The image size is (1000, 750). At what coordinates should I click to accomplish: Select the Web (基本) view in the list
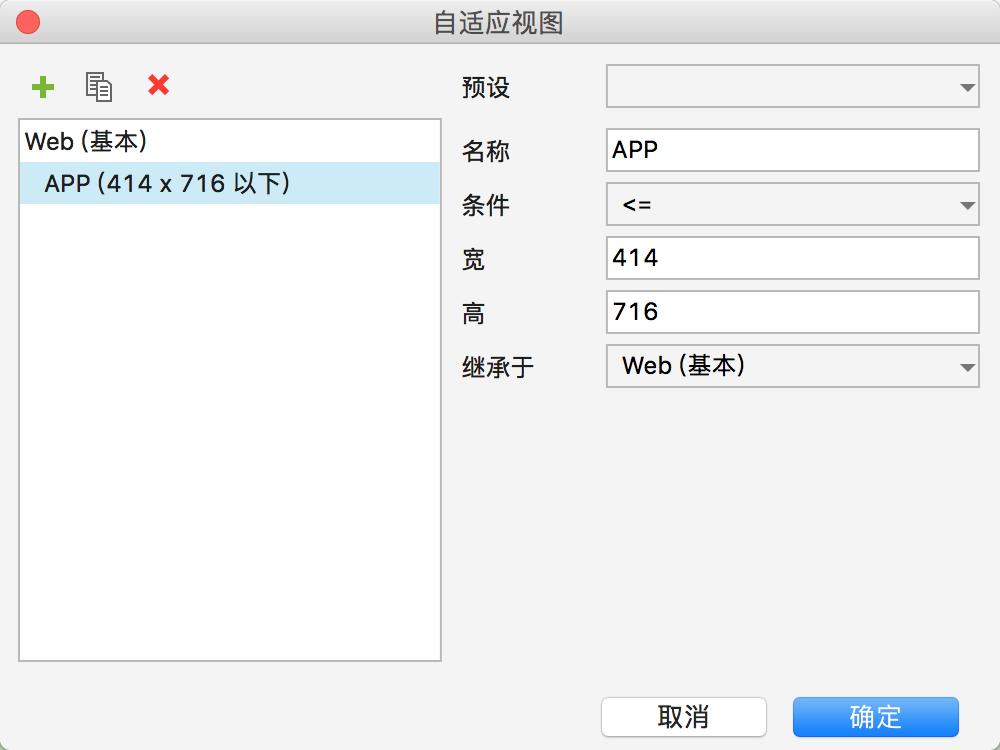[86, 141]
